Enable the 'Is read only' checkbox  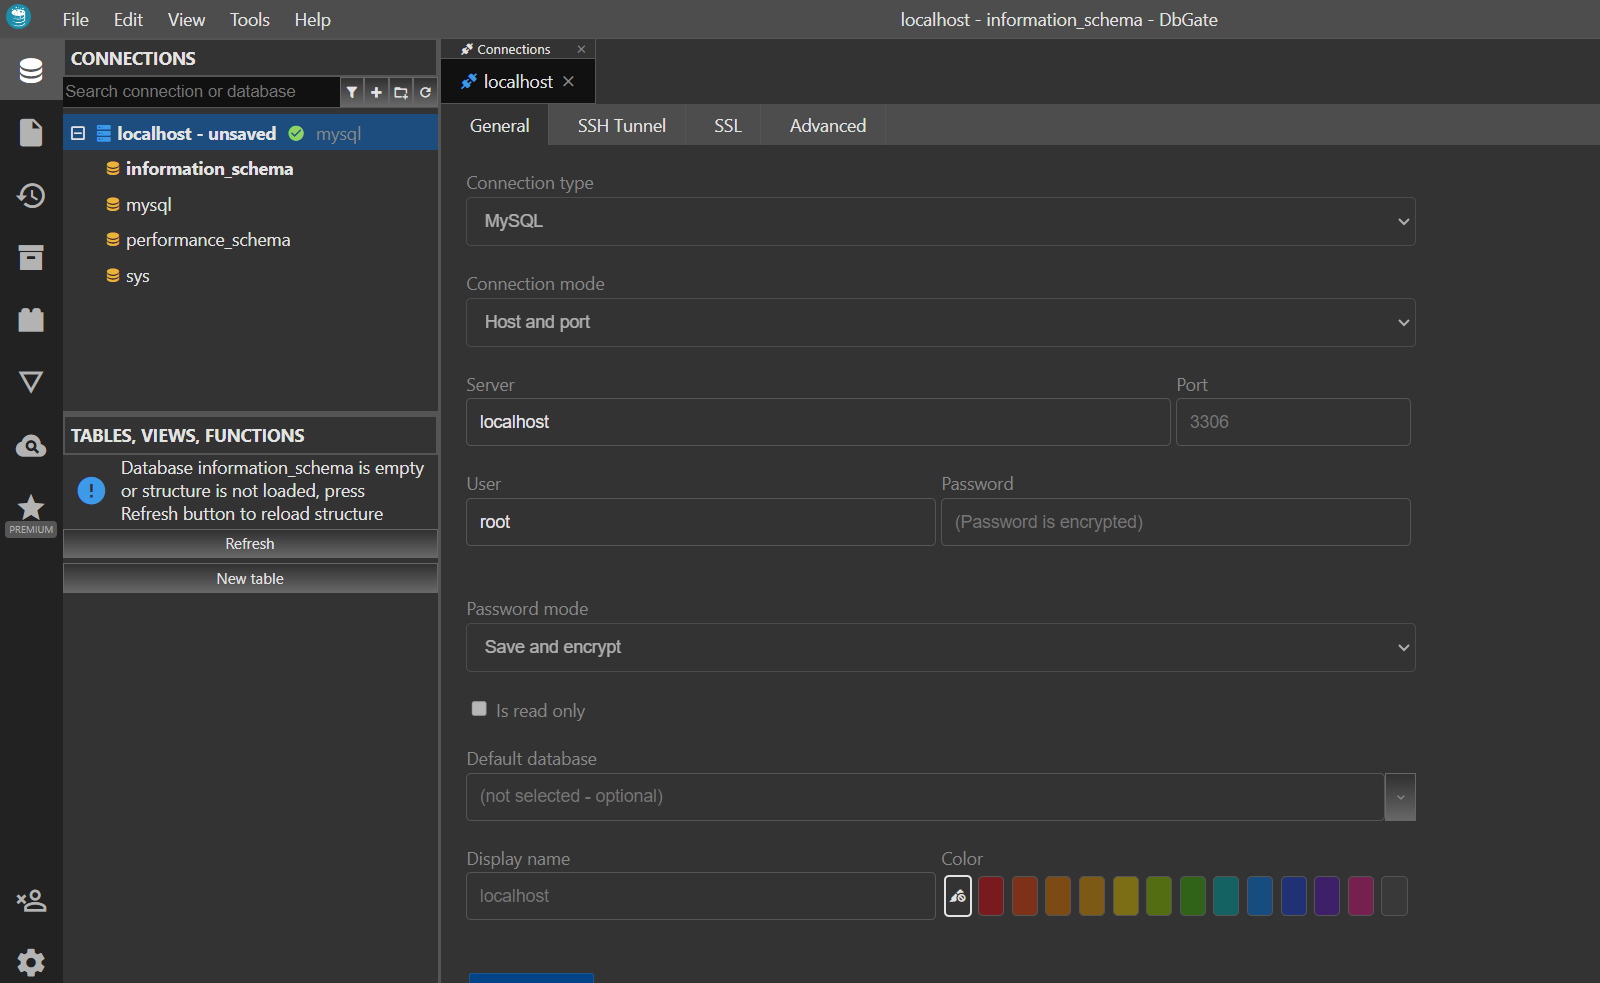[479, 709]
